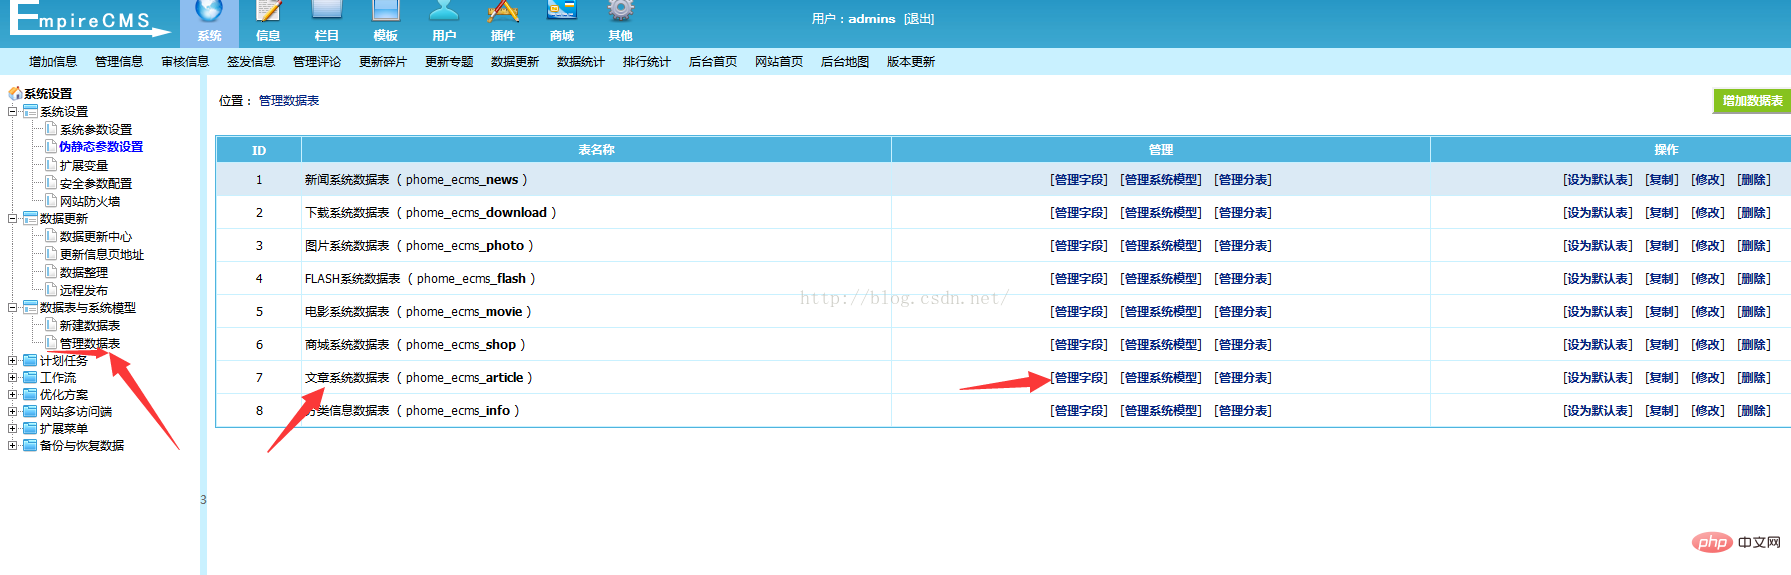Open 数据整理 in the tree
Image resolution: width=1791 pixels, height=575 pixels.
[83, 272]
